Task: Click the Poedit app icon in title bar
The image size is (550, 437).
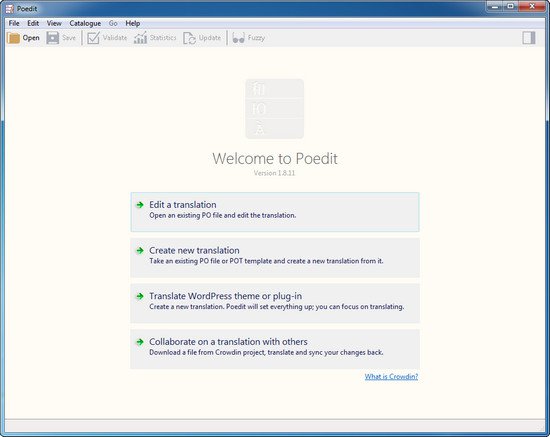Action: pos(10,9)
